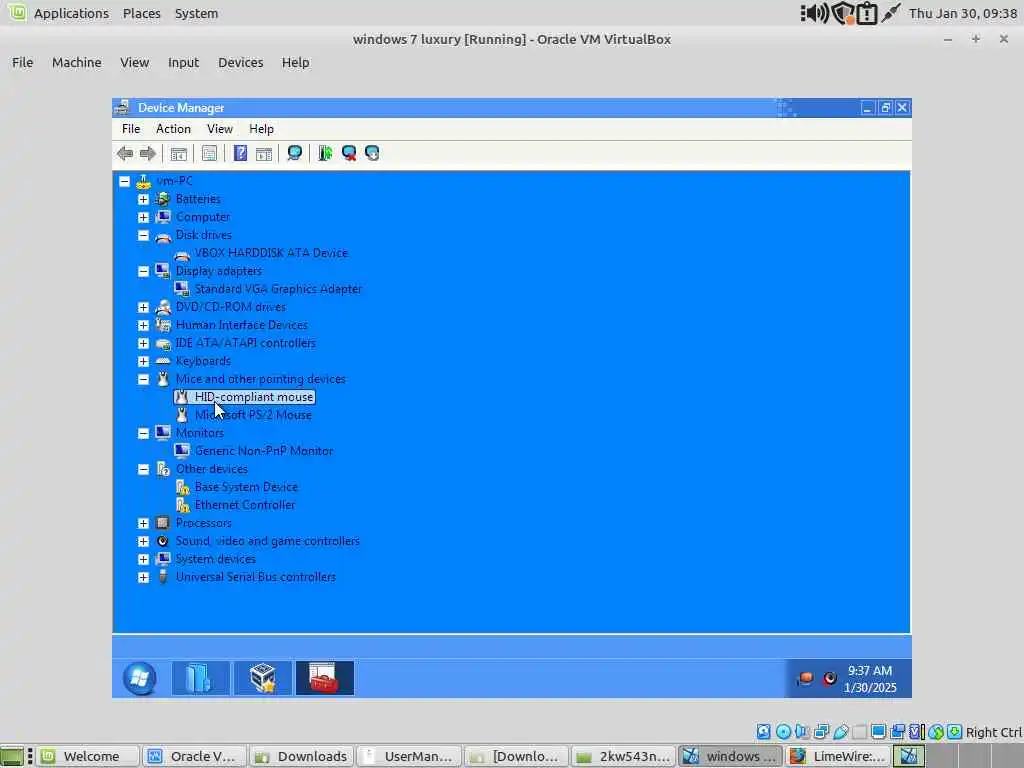Select Sound, video and game controllers row
The image size is (1024, 768).
point(268,541)
